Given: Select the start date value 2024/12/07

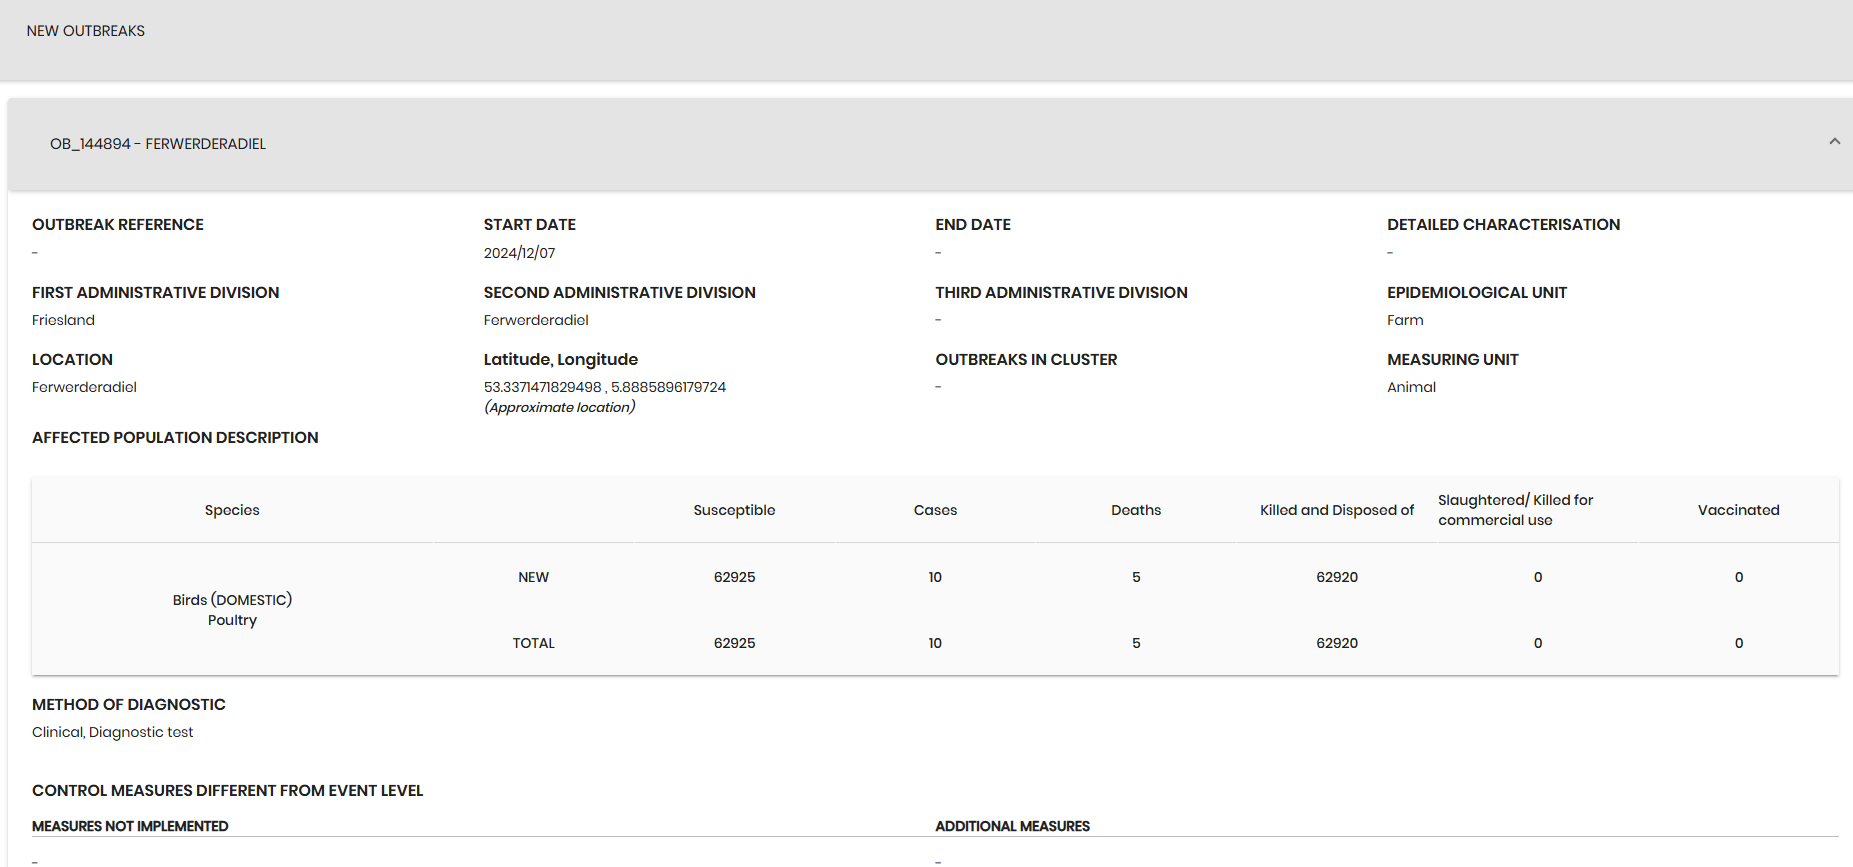Looking at the screenshot, I should [x=519, y=253].
